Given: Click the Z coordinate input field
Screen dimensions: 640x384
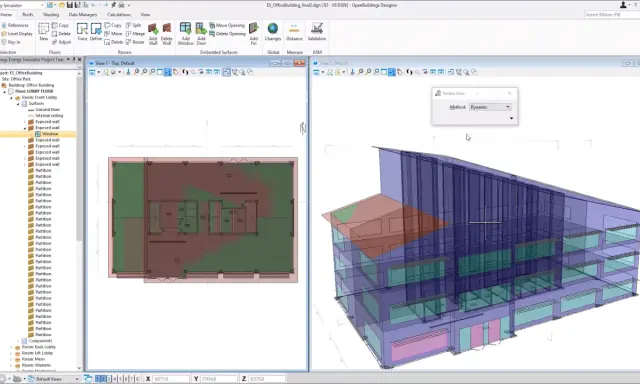Looking at the screenshot, I should click(x=267, y=379).
